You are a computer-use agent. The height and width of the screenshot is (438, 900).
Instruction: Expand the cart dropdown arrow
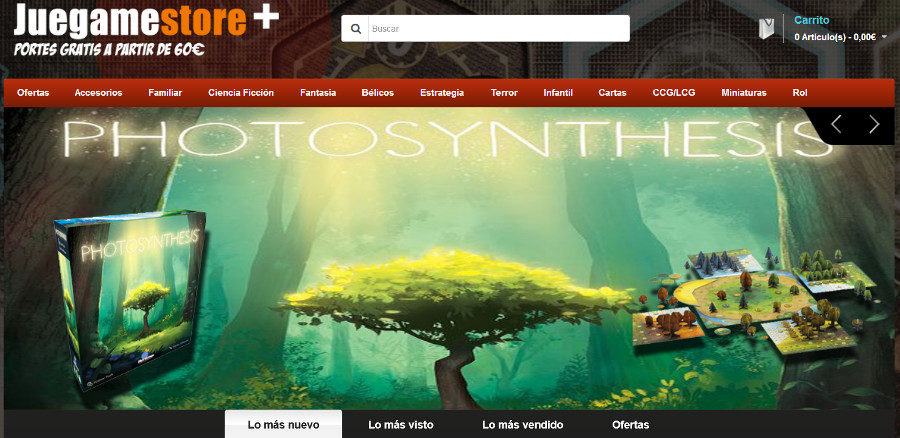pyautogui.click(x=884, y=37)
